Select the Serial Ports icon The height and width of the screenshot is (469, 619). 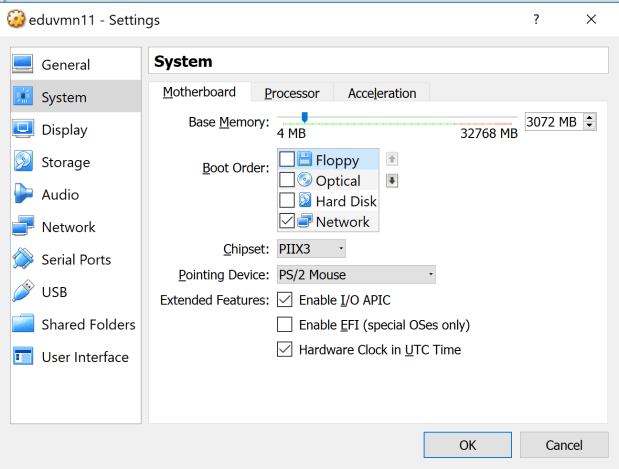[24, 260]
